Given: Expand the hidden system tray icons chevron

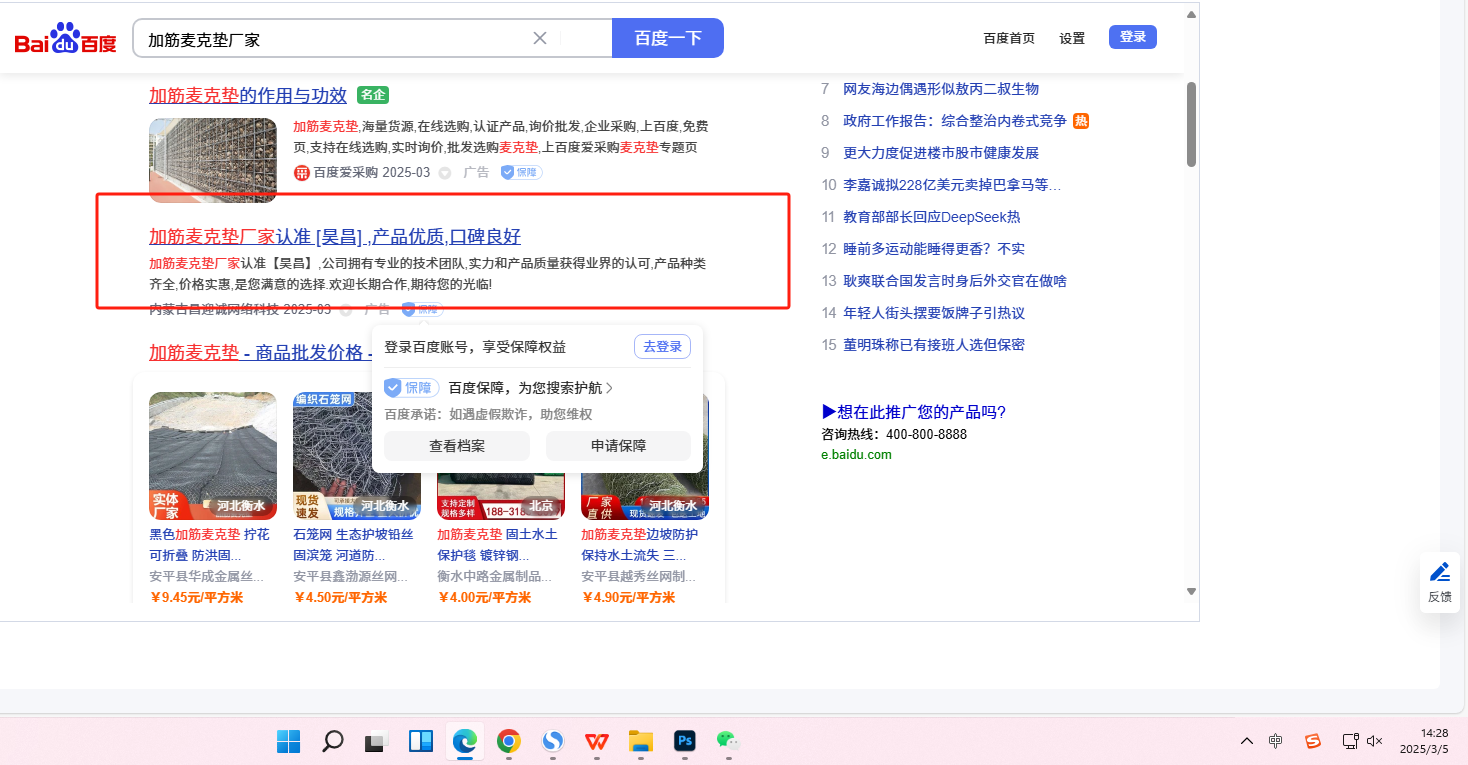Looking at the screenshot, I should point(1246,741).
